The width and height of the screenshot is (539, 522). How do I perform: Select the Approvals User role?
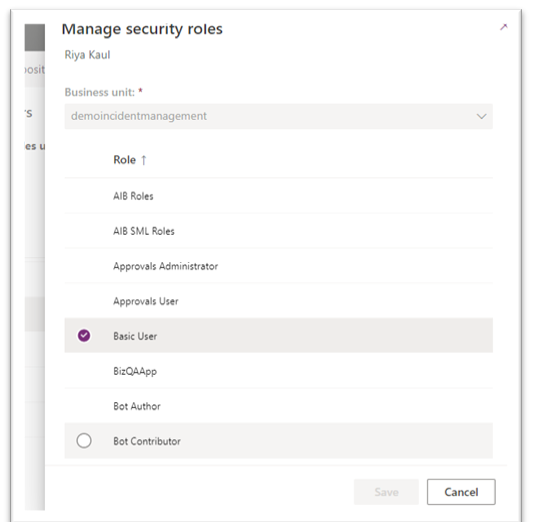[278, 301]
